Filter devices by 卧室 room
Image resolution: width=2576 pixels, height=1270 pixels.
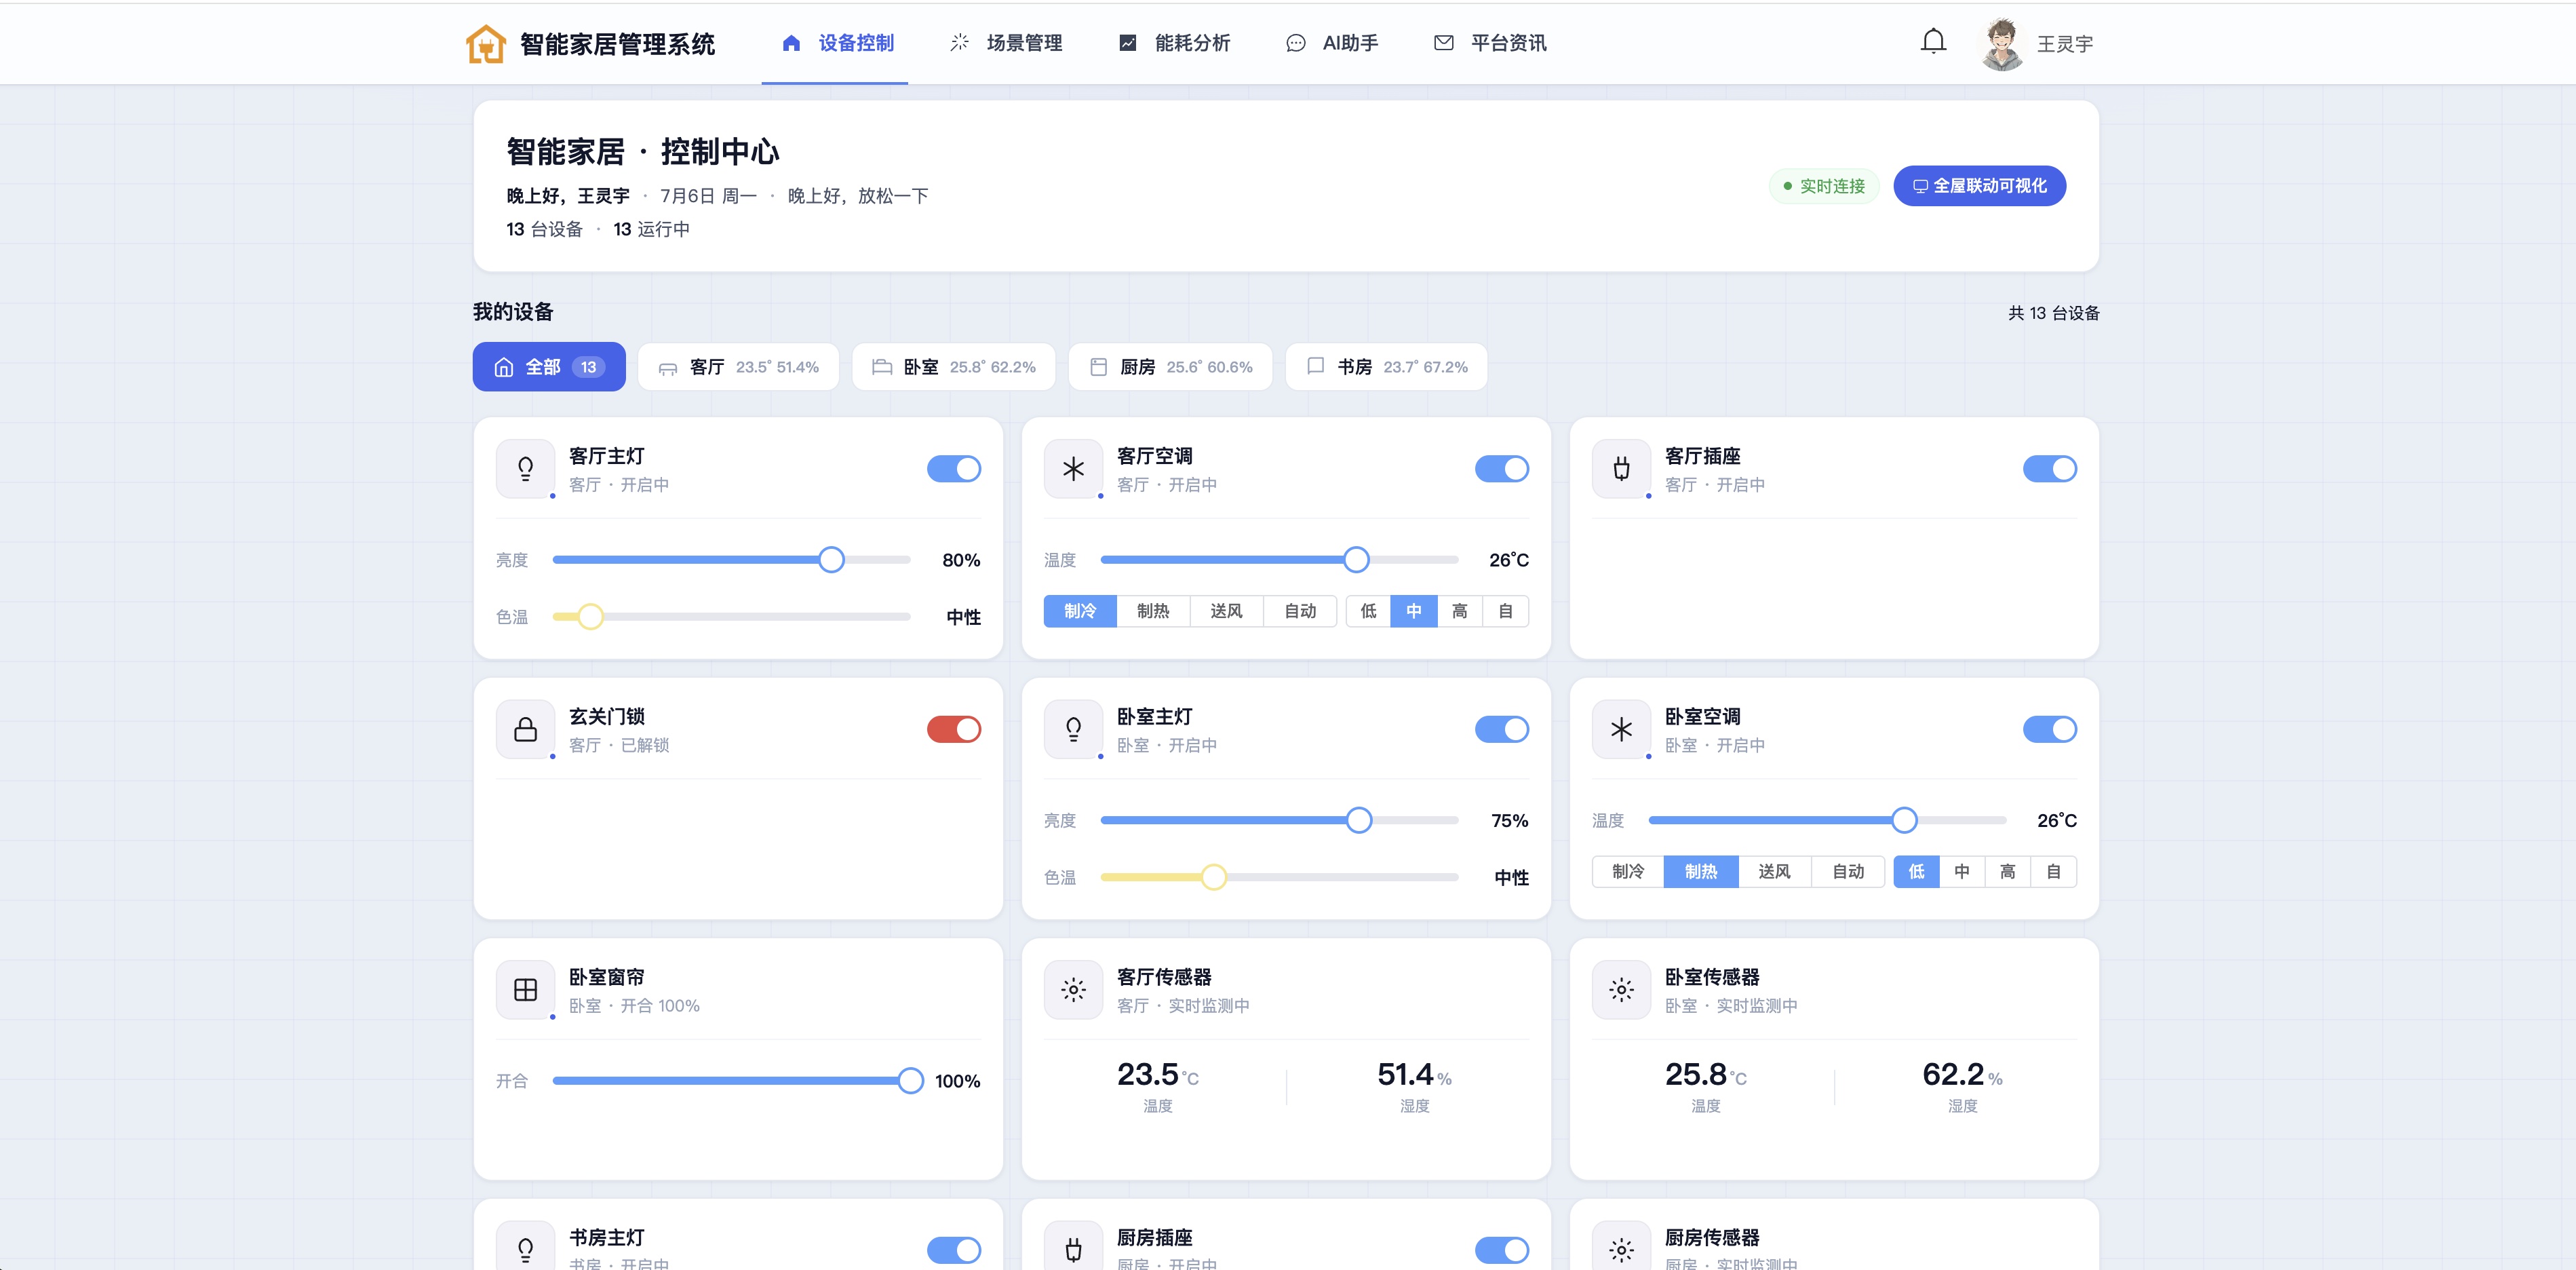(x=953, y=367)
